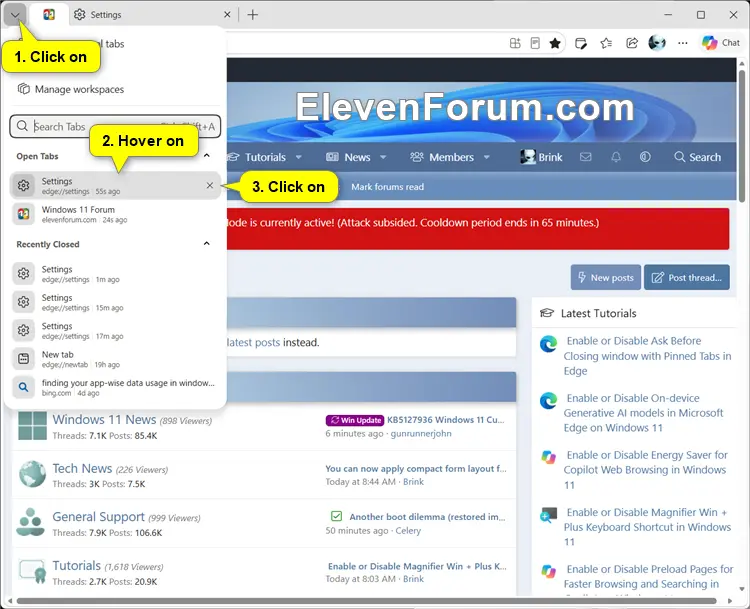750x609 pixels.
Task: Click the Tech News globe icon
Action: click(33, 474)
